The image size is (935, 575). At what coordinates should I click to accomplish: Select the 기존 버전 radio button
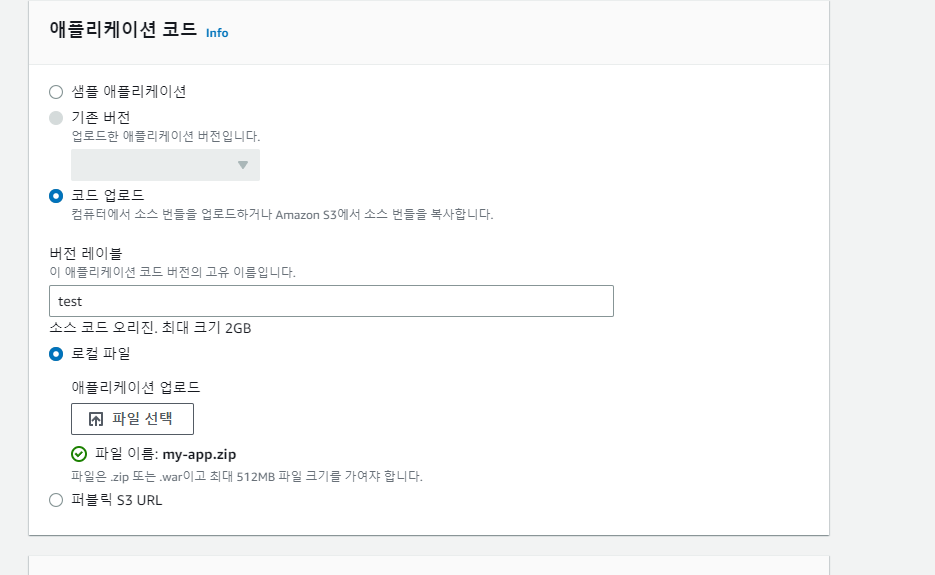point(56,118)
